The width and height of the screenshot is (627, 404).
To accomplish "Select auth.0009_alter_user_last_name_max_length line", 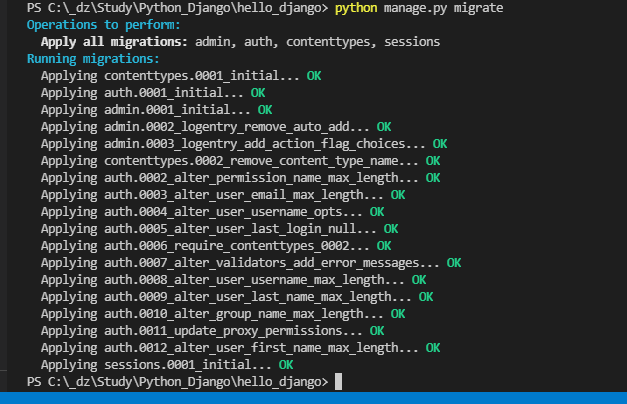I will click(x=237, y=297).
